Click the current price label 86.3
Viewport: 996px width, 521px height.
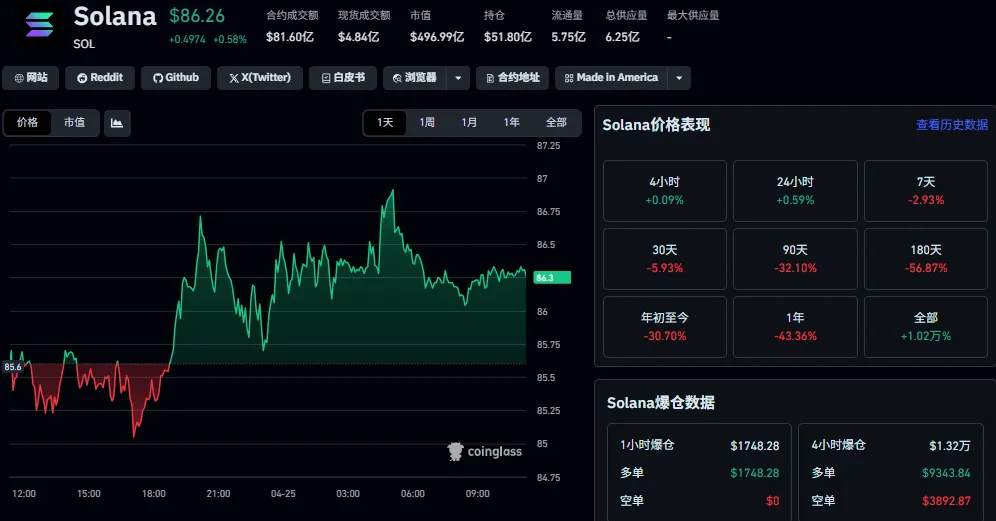(551, 278)
